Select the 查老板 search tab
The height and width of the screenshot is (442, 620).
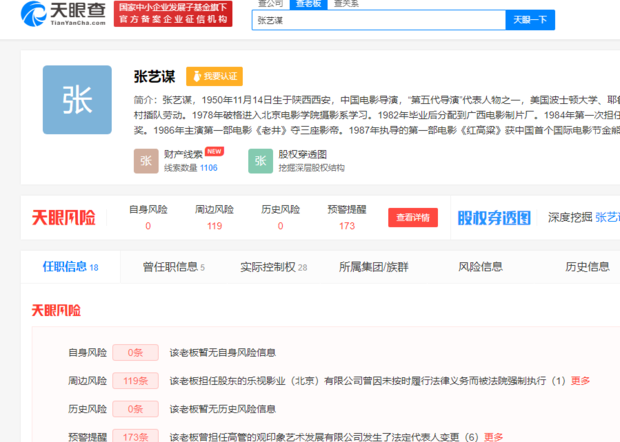(x=308, y=4)
